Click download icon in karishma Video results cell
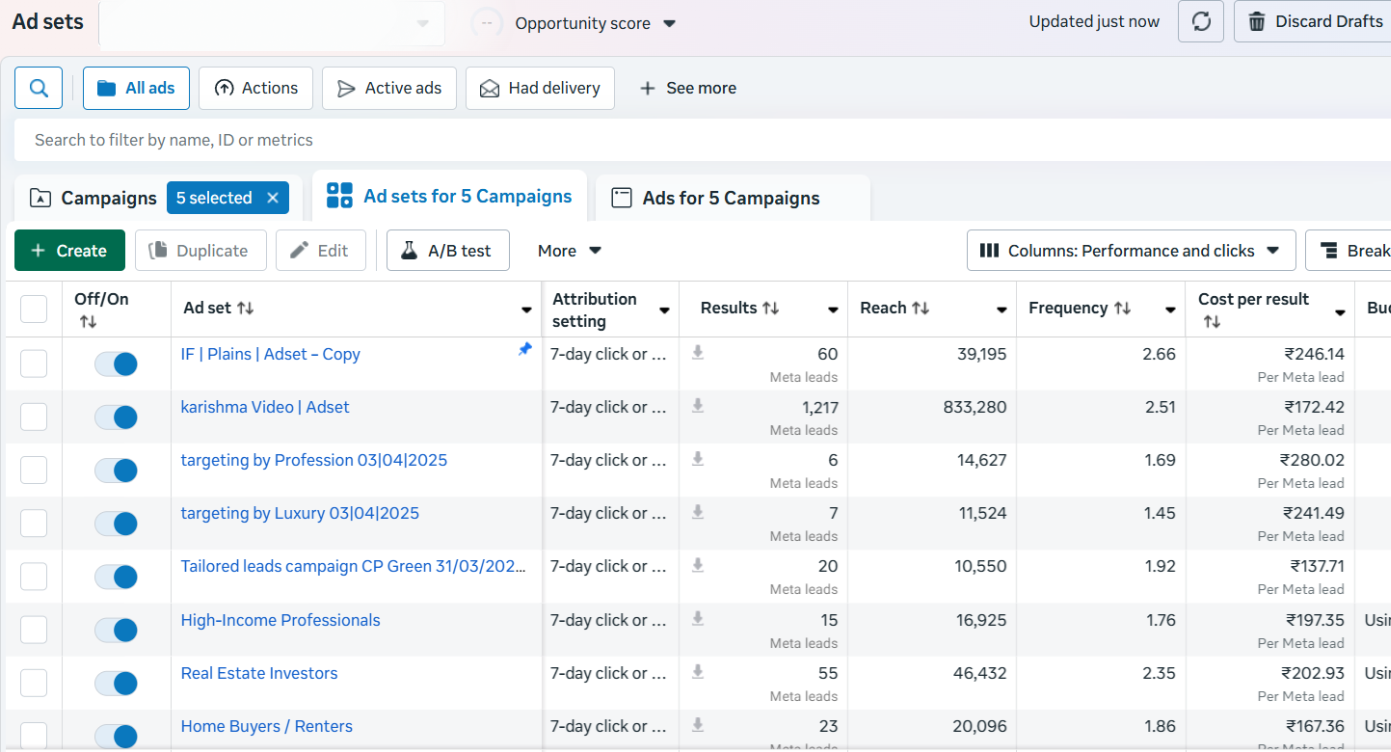The width and height of the screenshot is (1391, 752). [x=698, y=405]
